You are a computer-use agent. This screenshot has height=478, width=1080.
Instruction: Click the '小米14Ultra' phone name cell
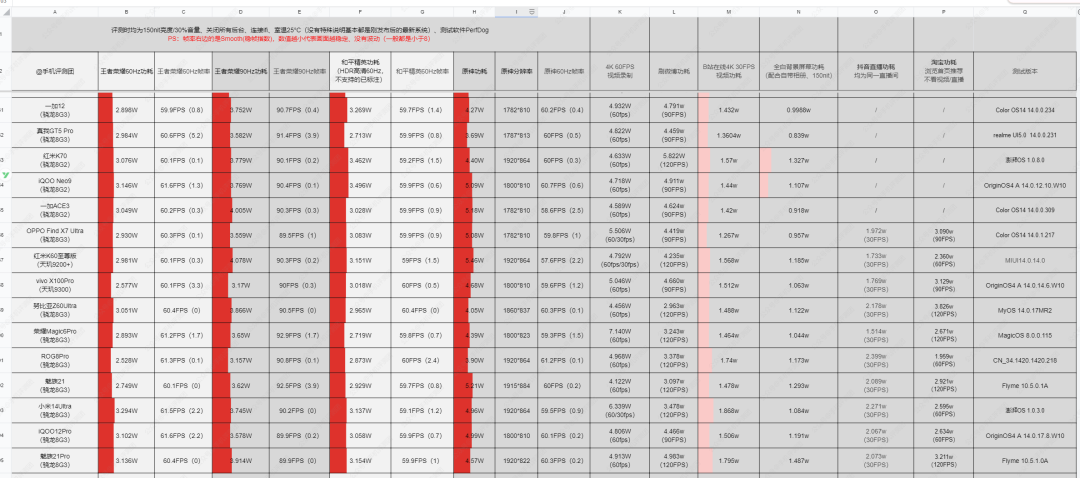(x=55, y=411)
